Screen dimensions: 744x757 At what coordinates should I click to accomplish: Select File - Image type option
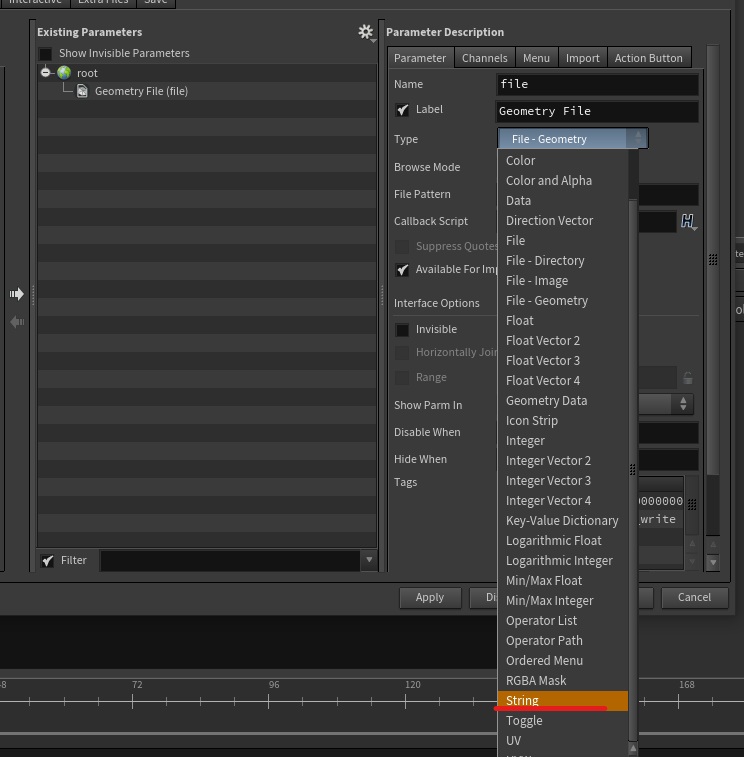563,280
